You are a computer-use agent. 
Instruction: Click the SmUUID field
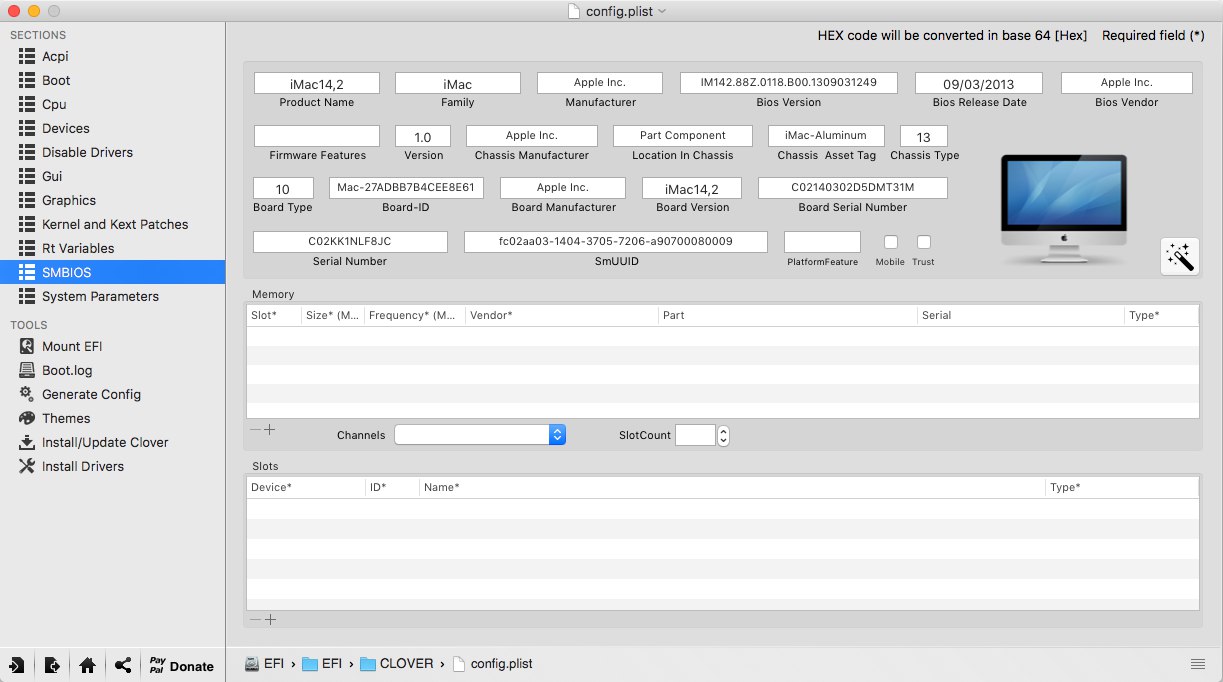(616, 242)
